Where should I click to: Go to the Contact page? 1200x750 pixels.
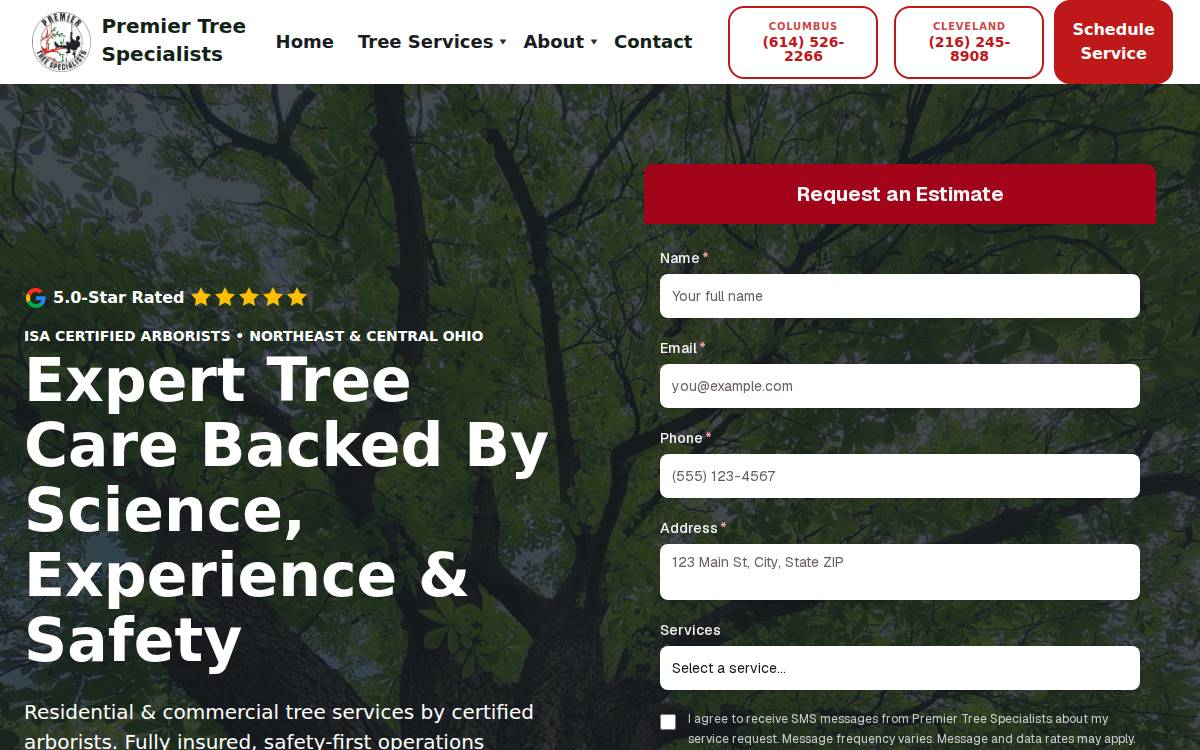pos(653,42)
